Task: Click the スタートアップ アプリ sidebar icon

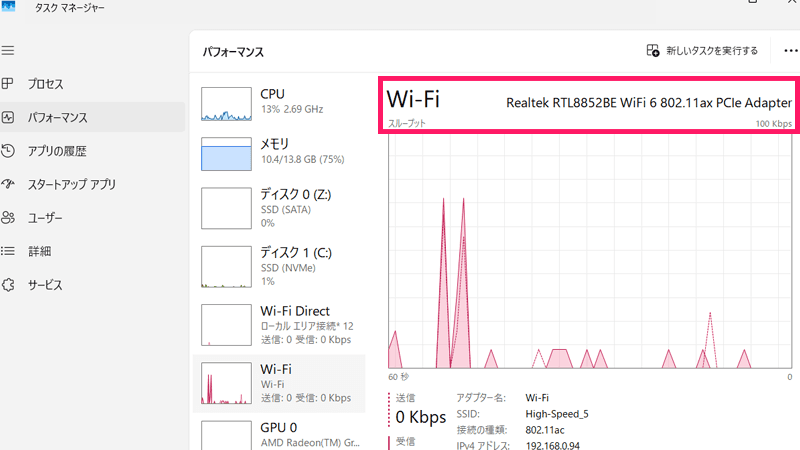Action: (8, 185)
